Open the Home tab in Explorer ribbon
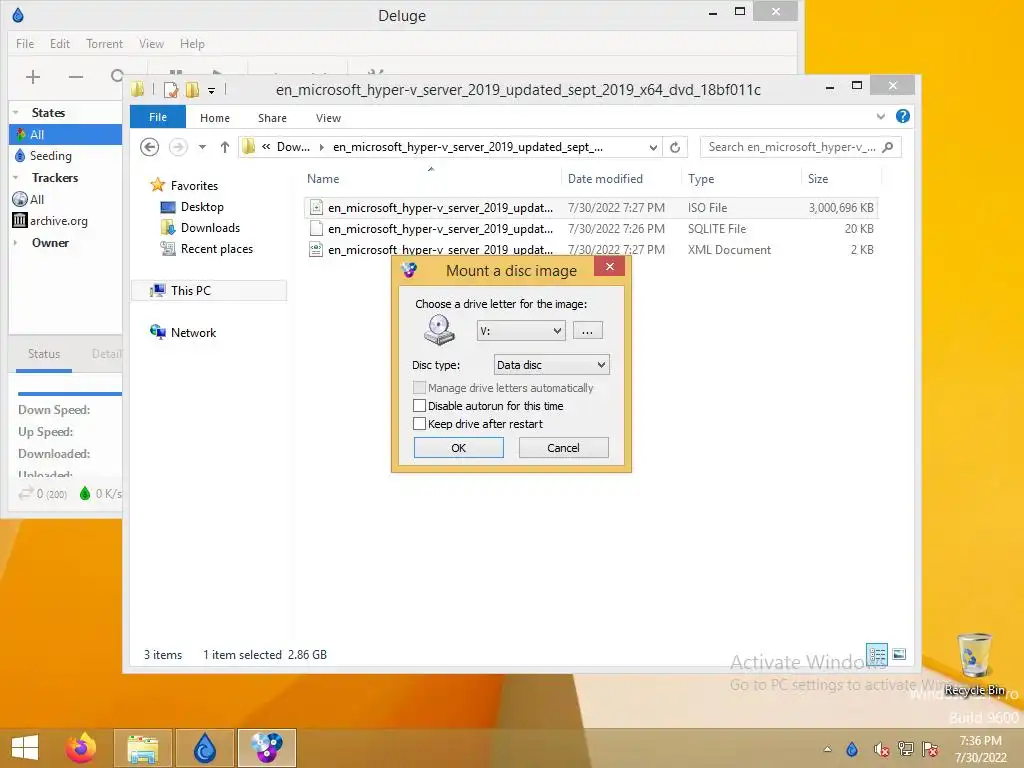This screenshot has width=1024, height=768. (214, 118)
